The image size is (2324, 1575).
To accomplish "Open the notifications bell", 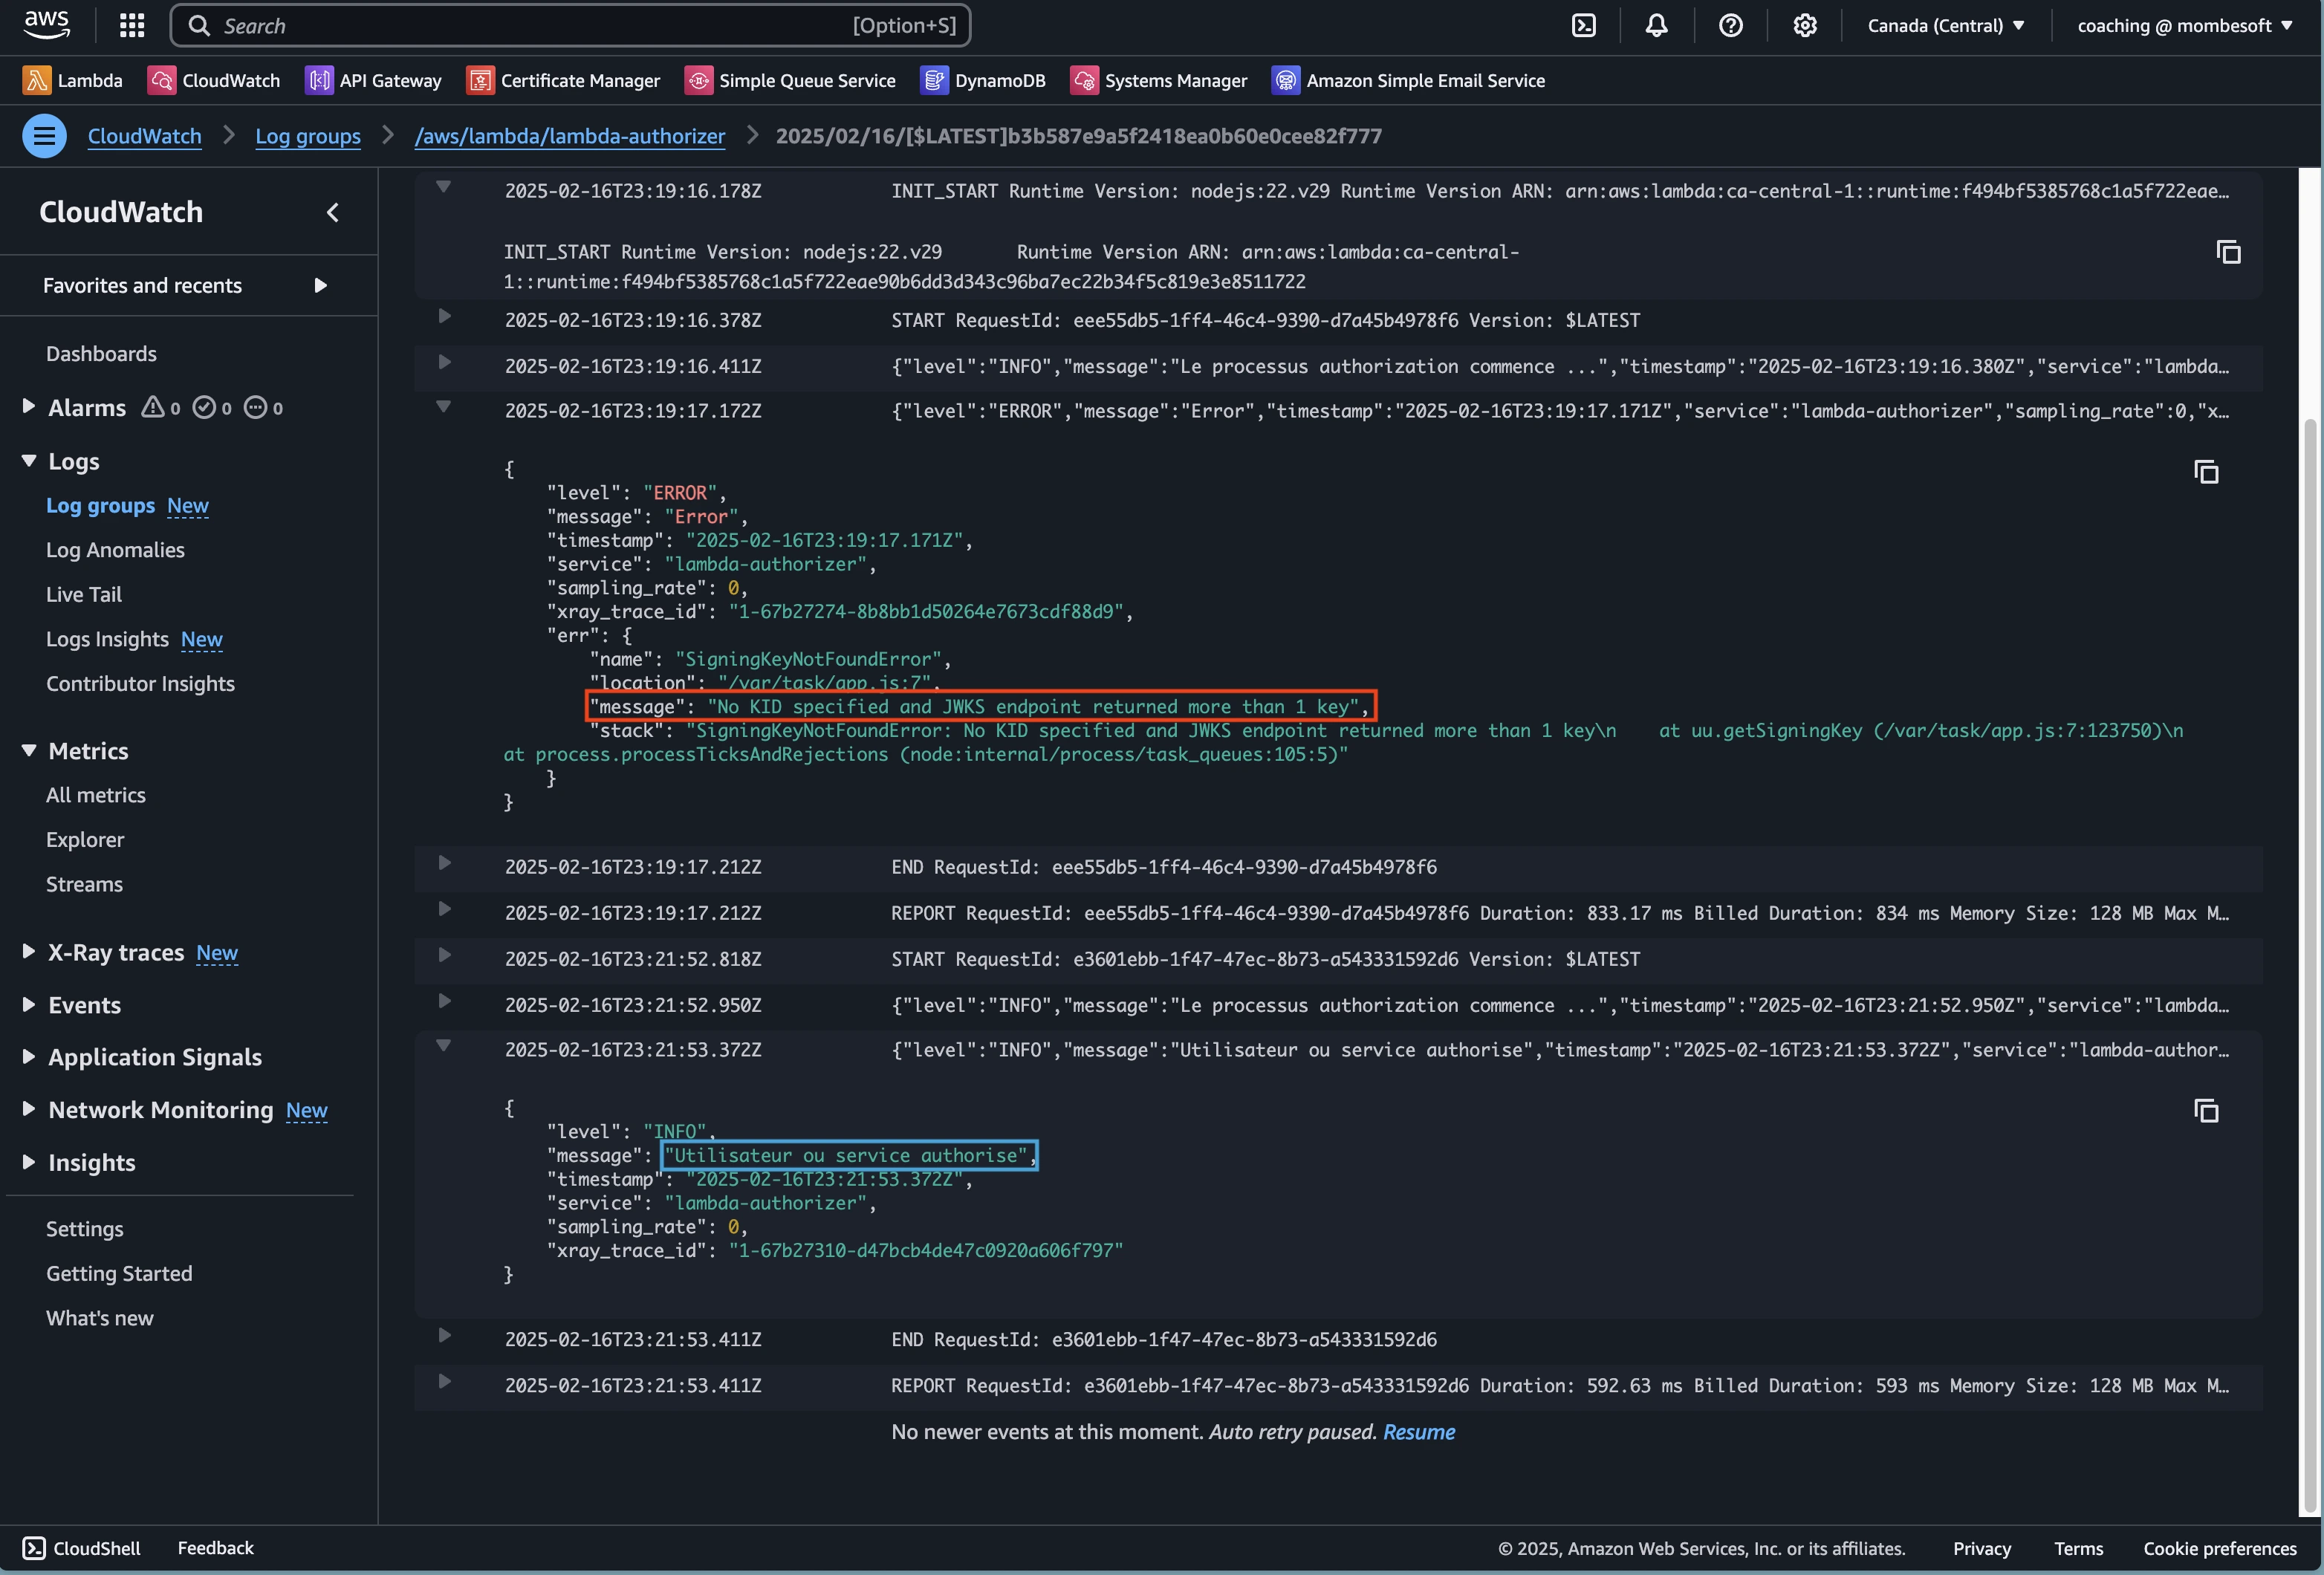I will point(1657,25).
